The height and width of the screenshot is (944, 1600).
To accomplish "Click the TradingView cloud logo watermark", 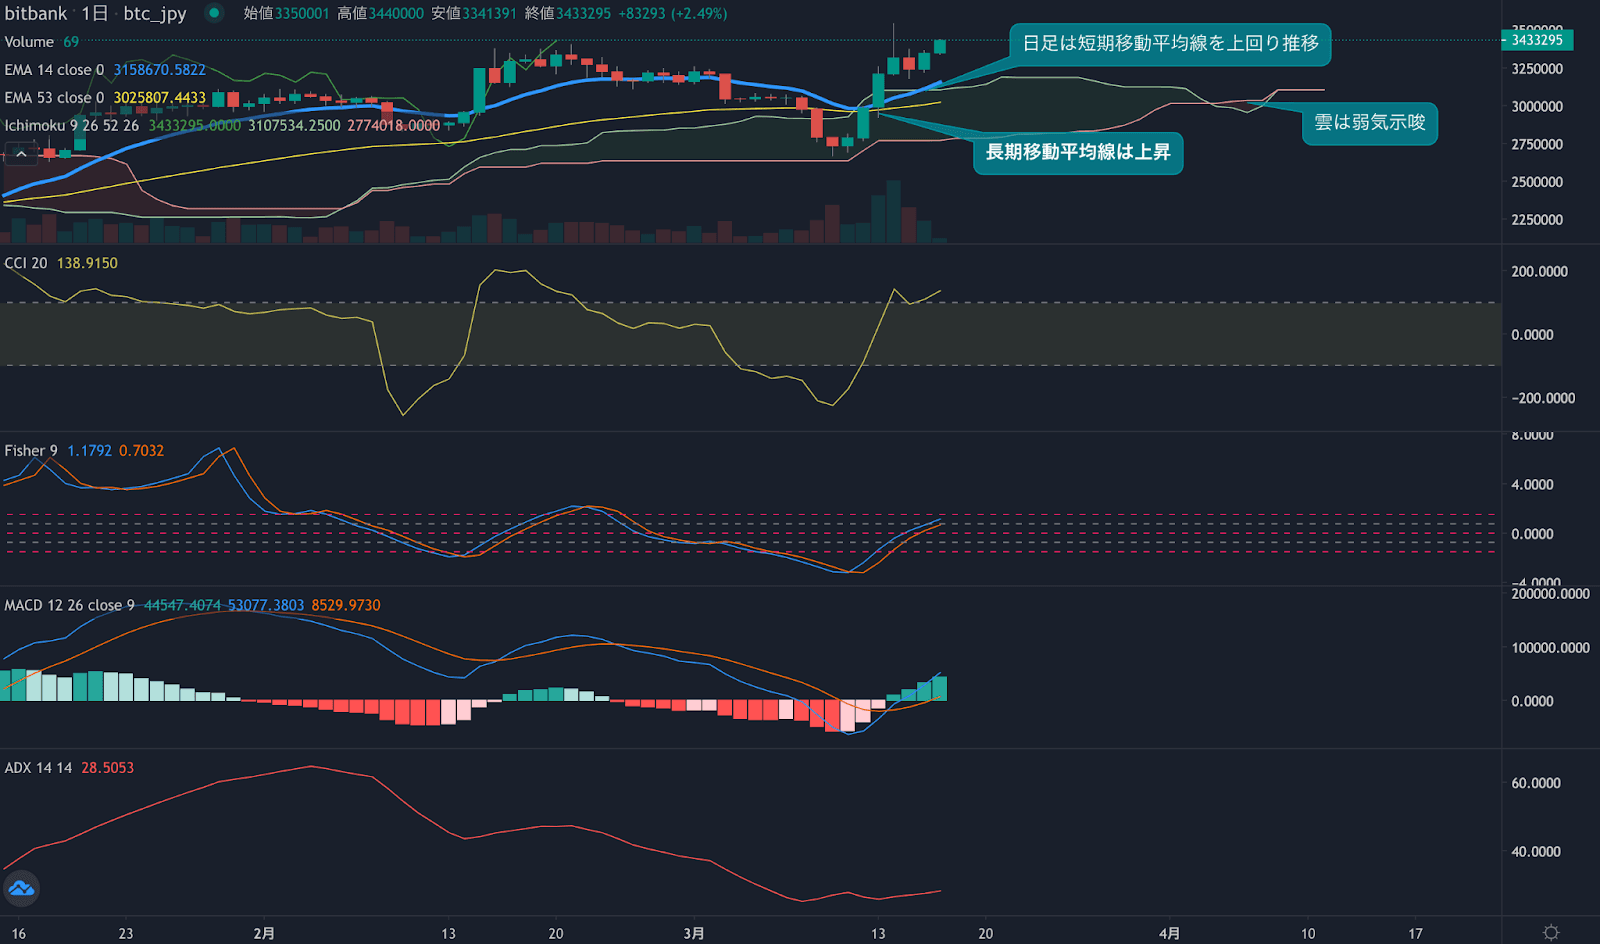I will pos(20,888).
